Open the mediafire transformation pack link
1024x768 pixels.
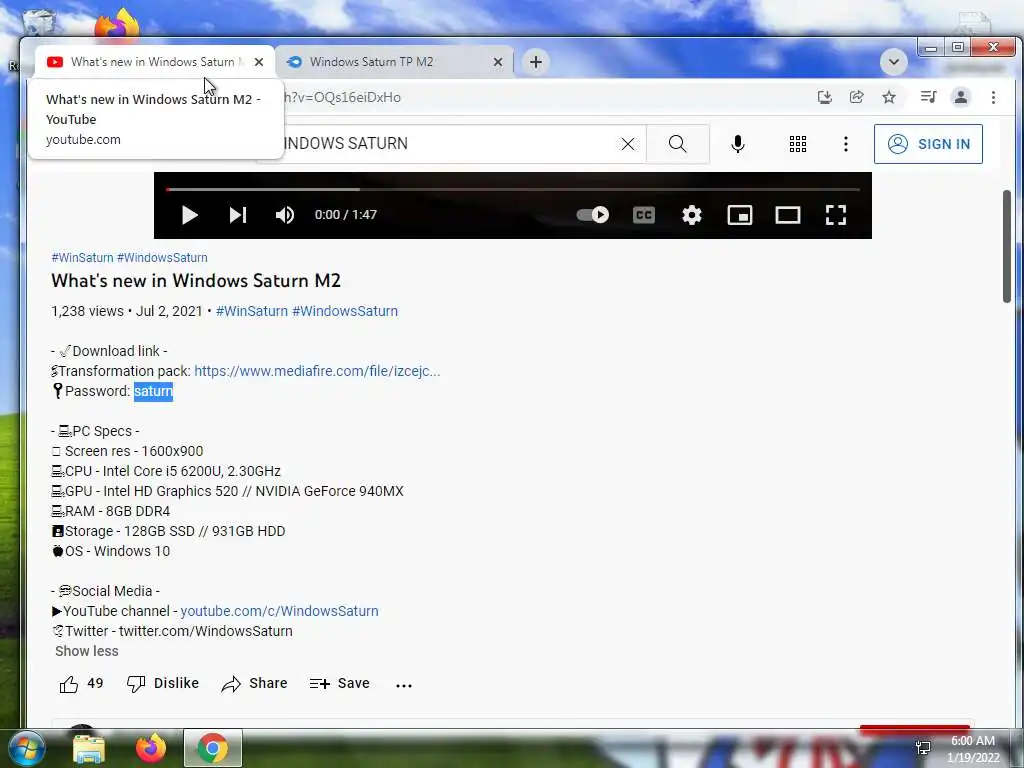click(x=317, y=371)
